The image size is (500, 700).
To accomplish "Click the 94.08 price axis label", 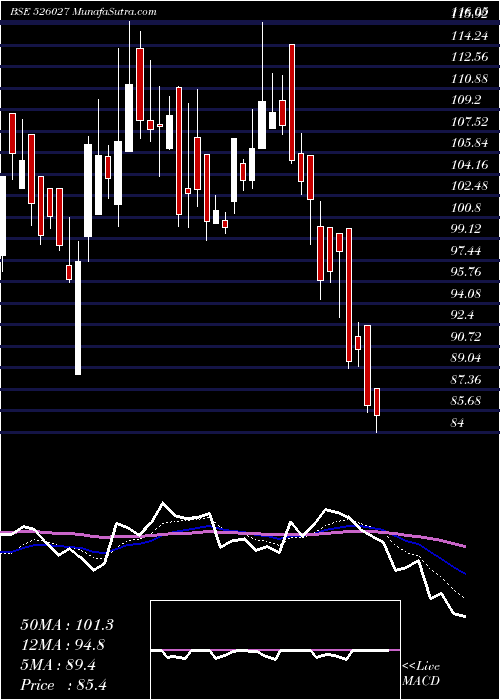I will [x=466, y=294].
